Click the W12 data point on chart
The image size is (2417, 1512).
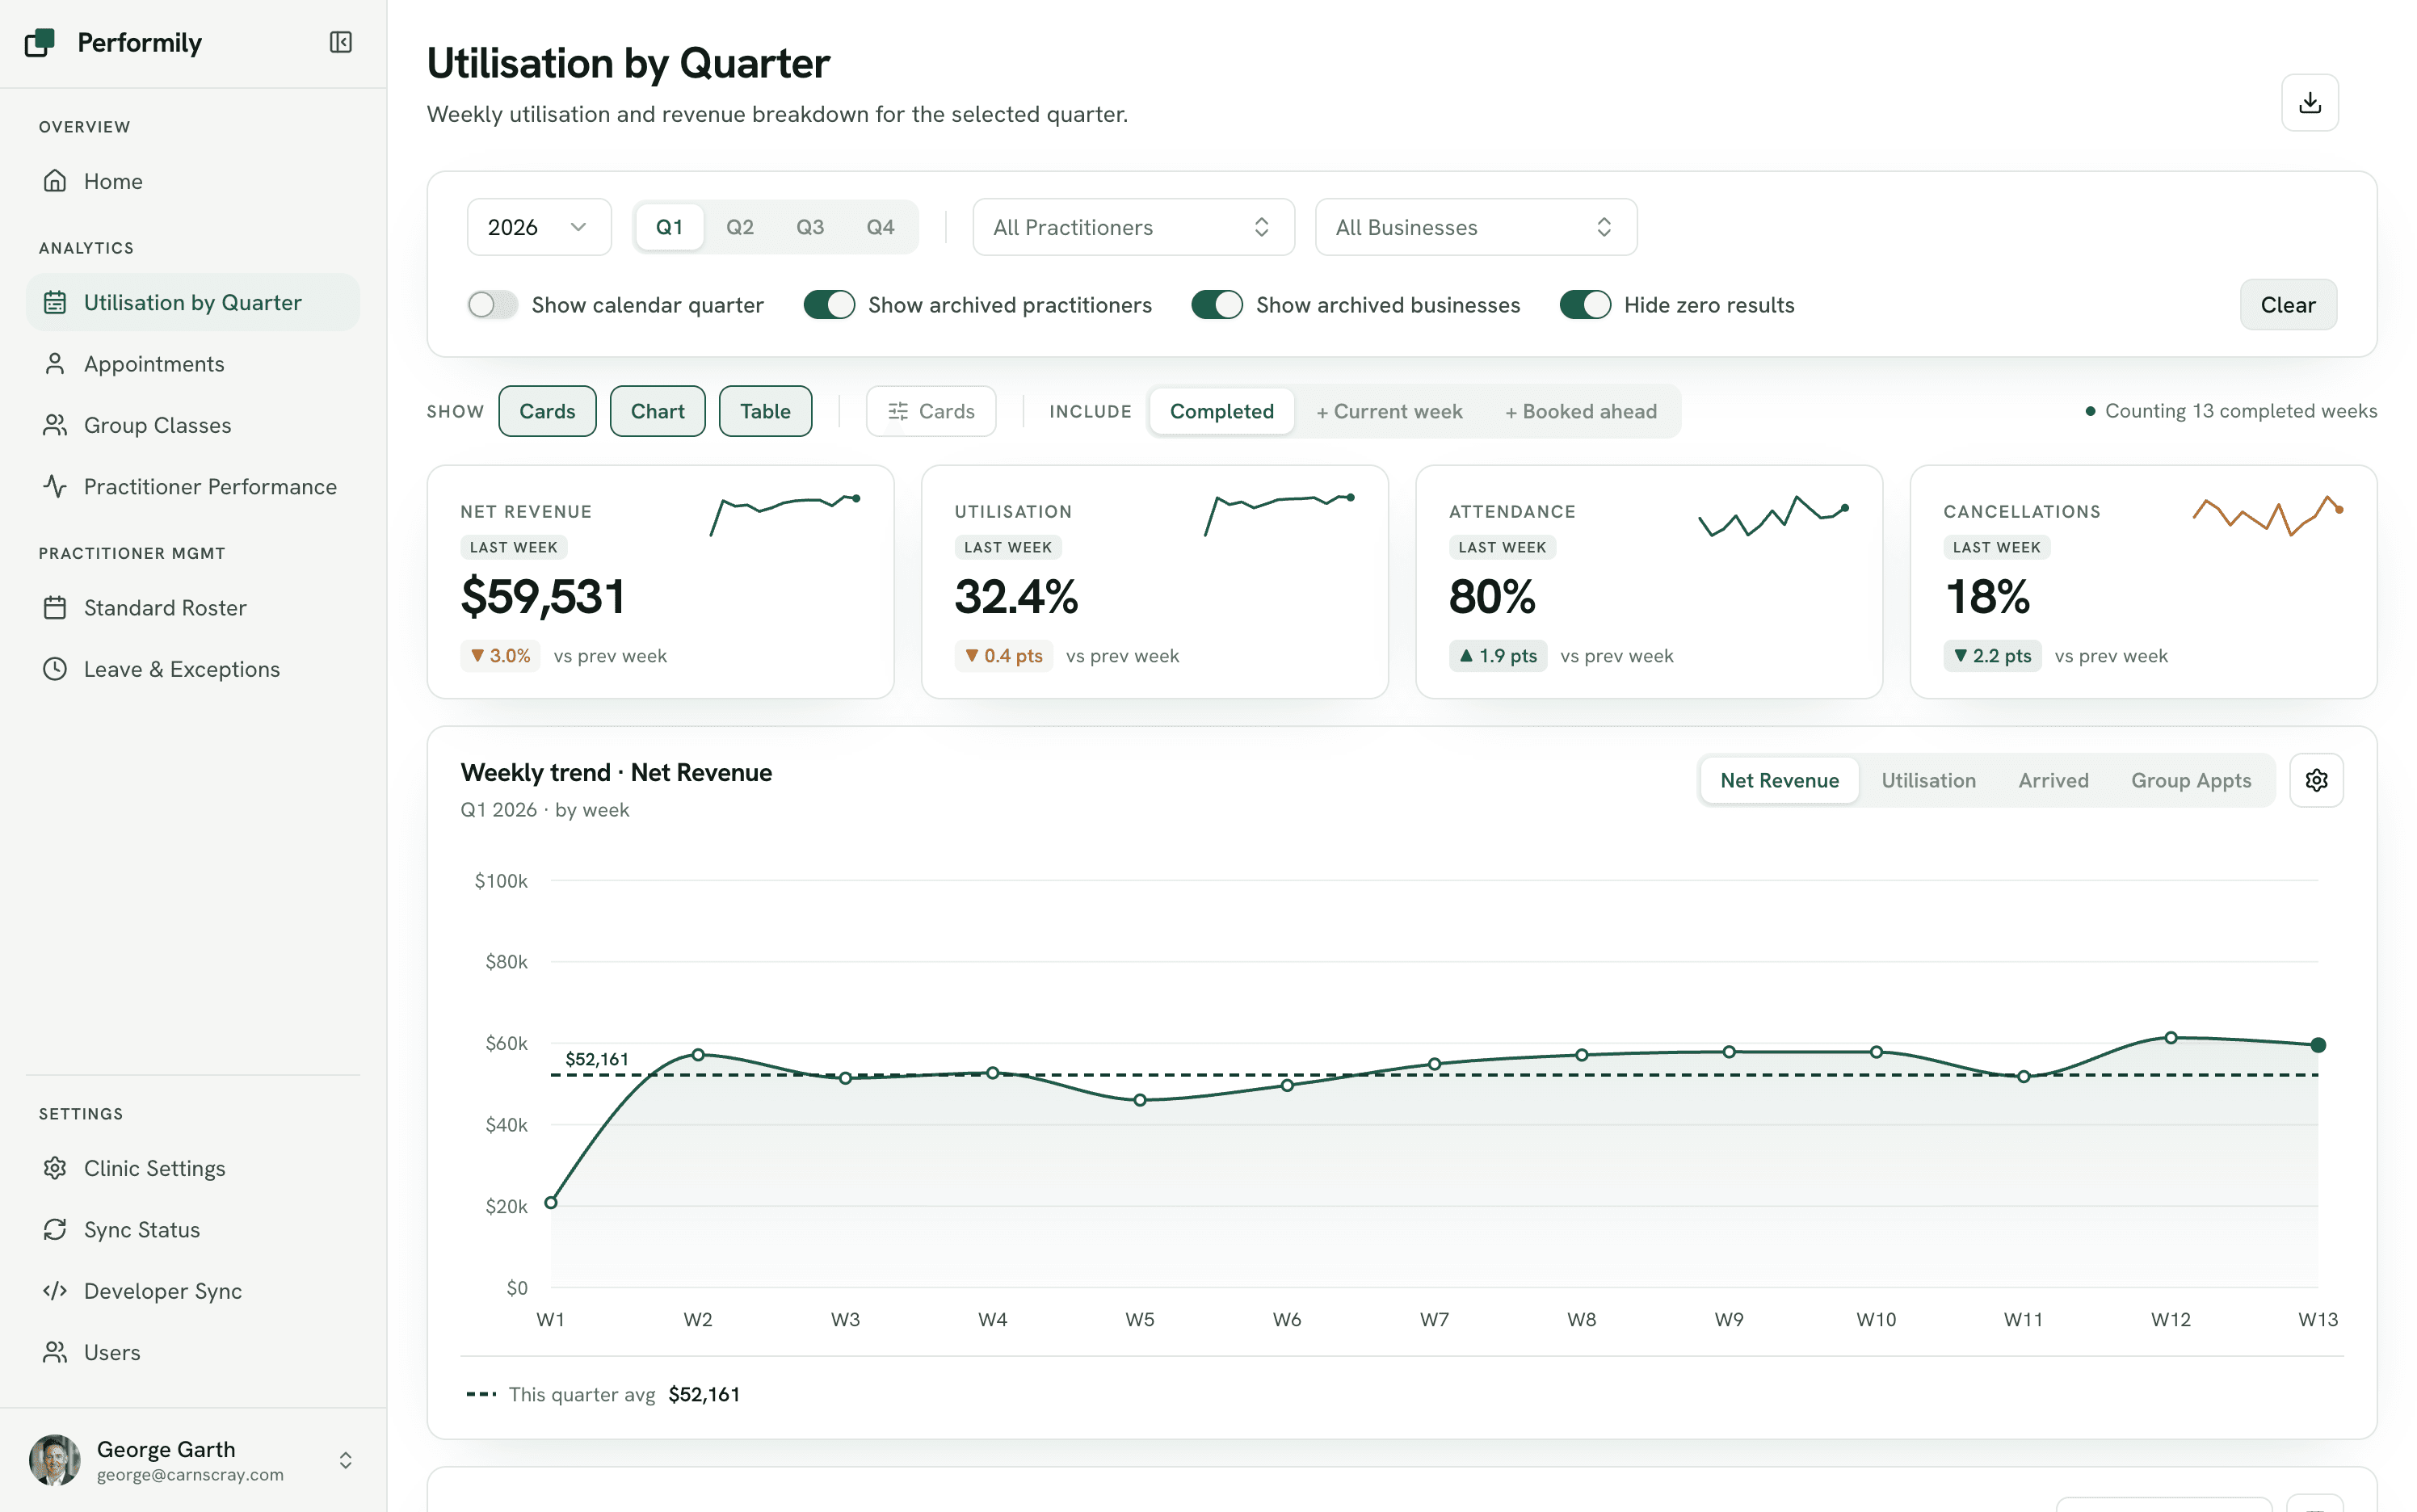click(x=2170, y=1038)
